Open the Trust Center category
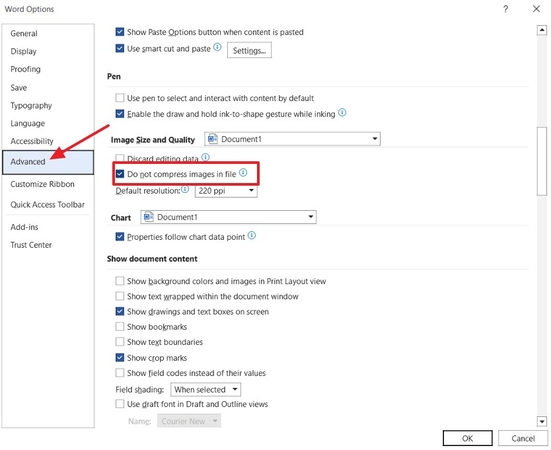 [x=31, y=245]
